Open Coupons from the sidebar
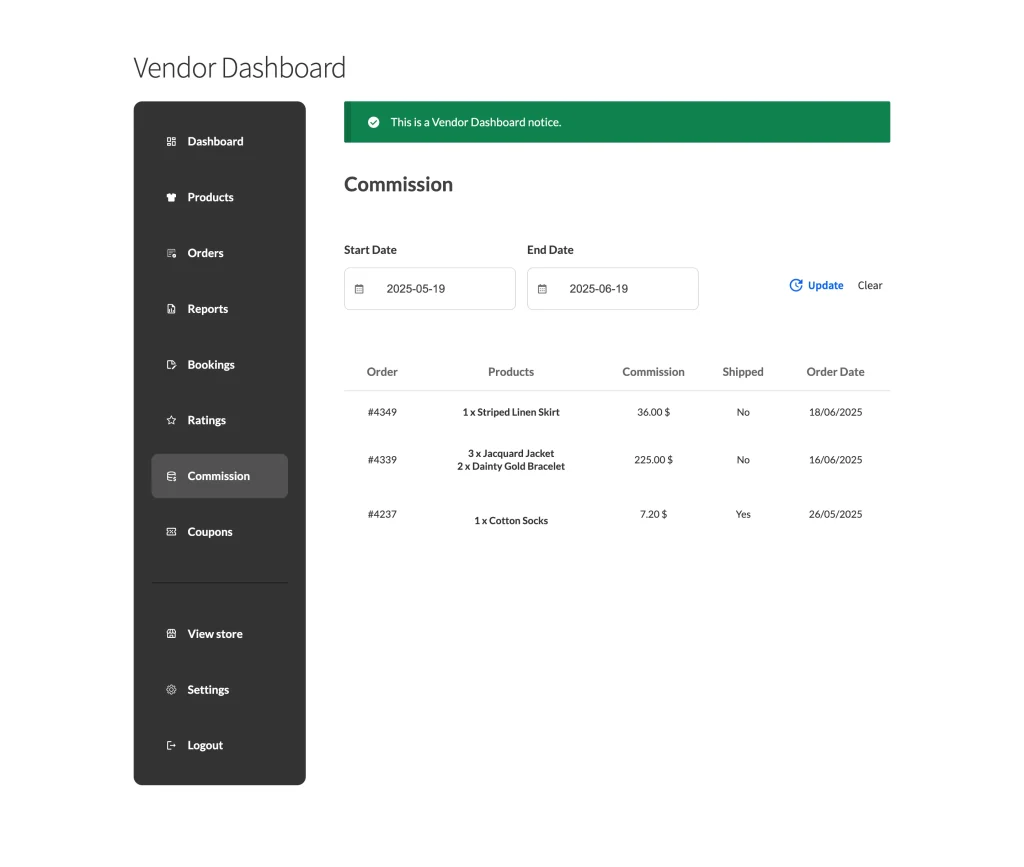Image resolution: width=1024 pixels, height=867 pixels. click(219, 532)
